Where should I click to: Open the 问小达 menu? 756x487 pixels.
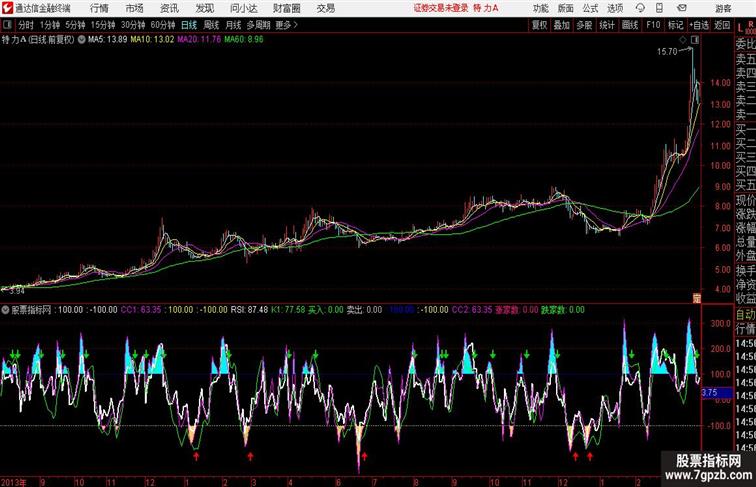point(243,8)
